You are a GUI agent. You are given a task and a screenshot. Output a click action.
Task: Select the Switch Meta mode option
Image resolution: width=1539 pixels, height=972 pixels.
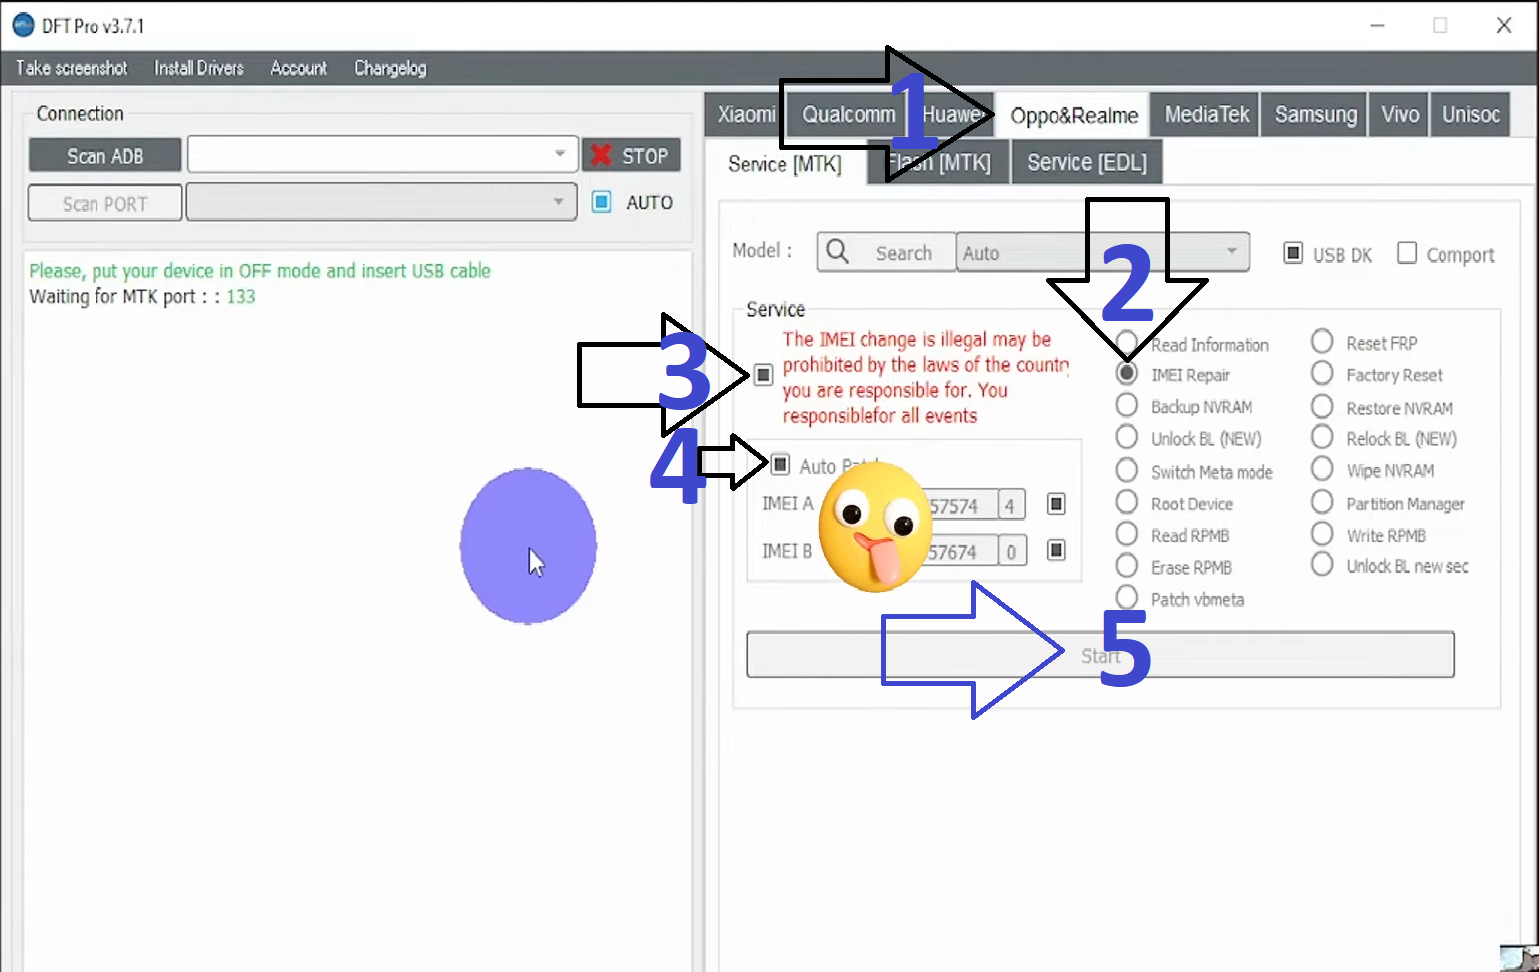(x=1127, y=470)
